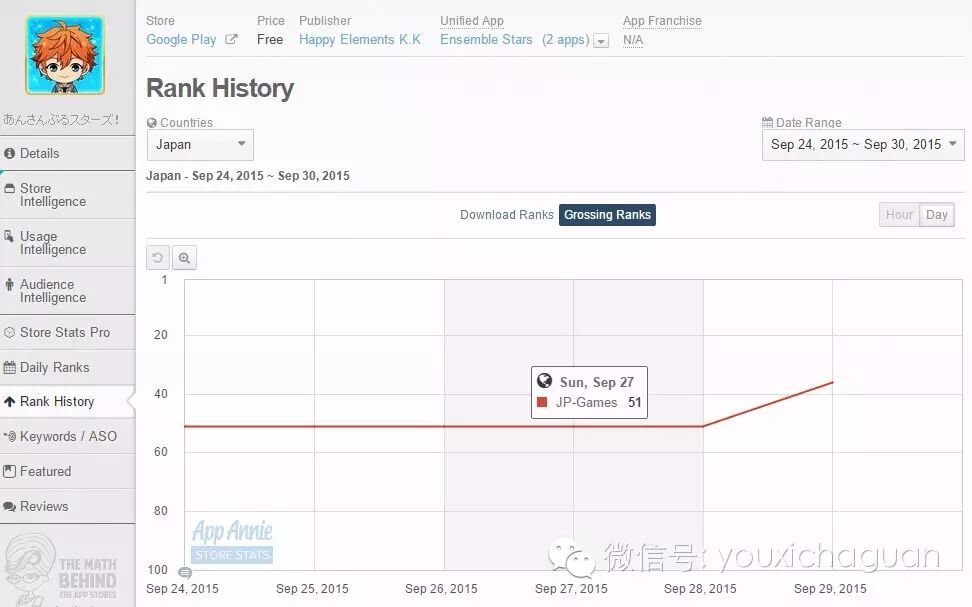Click the Price value Free

[270, 40]
